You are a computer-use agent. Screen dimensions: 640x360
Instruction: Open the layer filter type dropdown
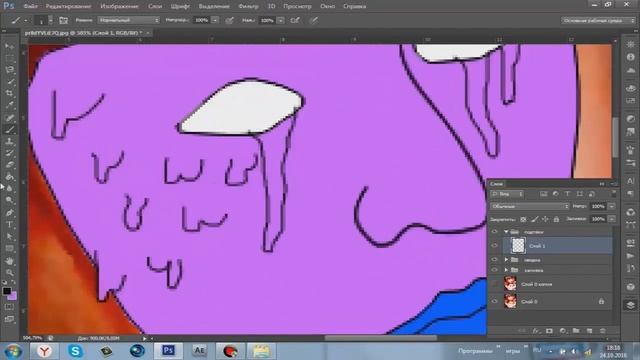tap(507, 194)
